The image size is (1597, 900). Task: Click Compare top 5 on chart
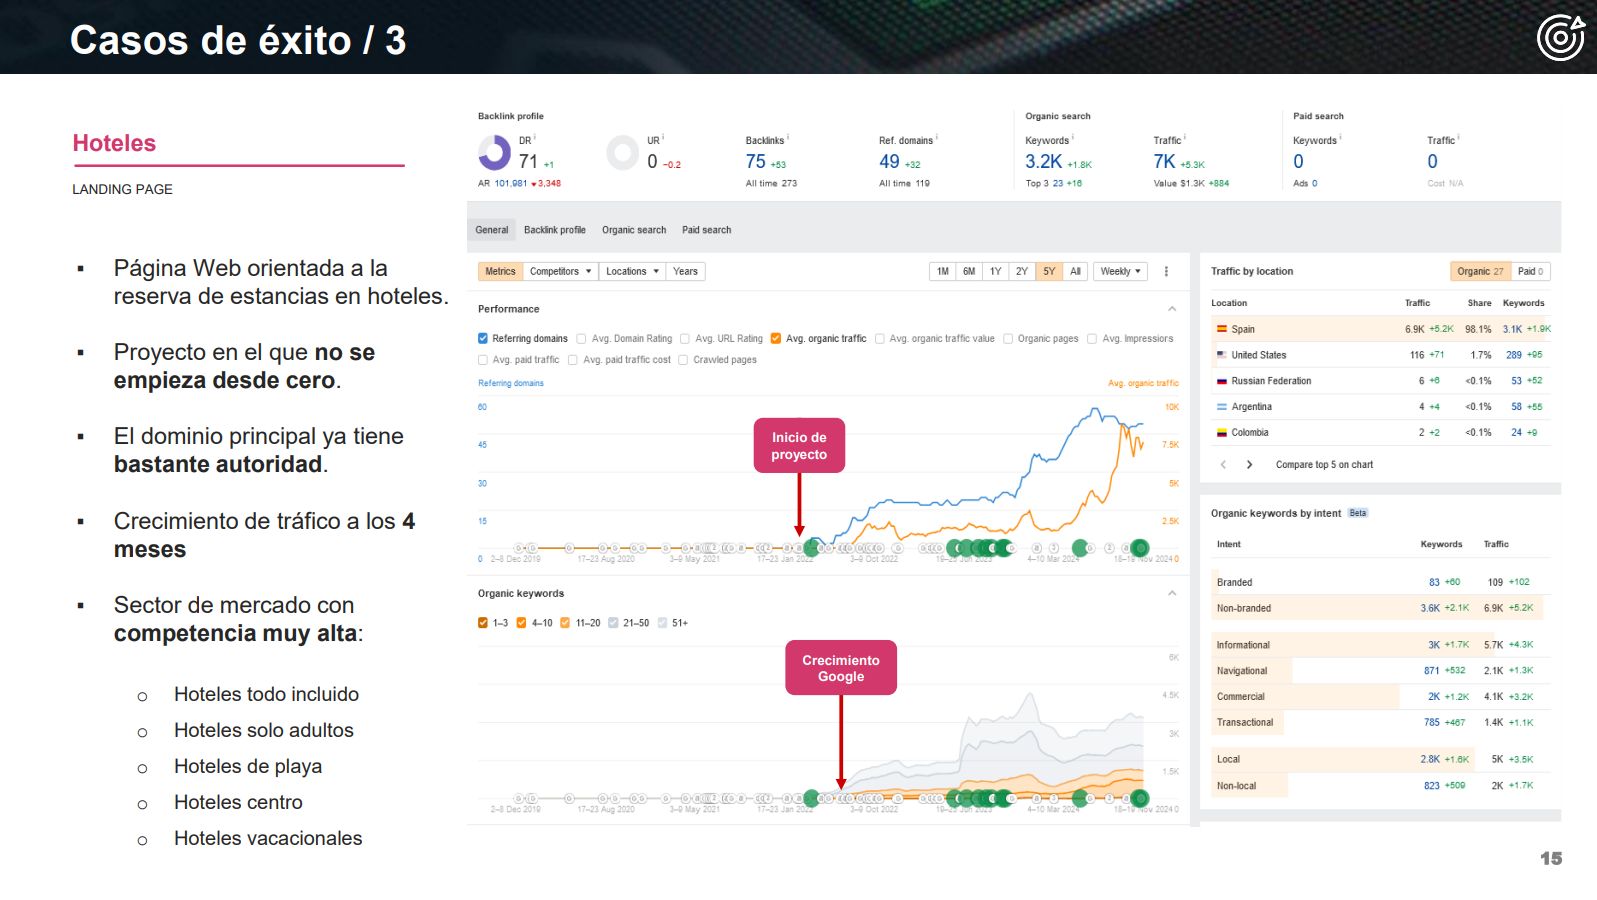coord(1324,465)
